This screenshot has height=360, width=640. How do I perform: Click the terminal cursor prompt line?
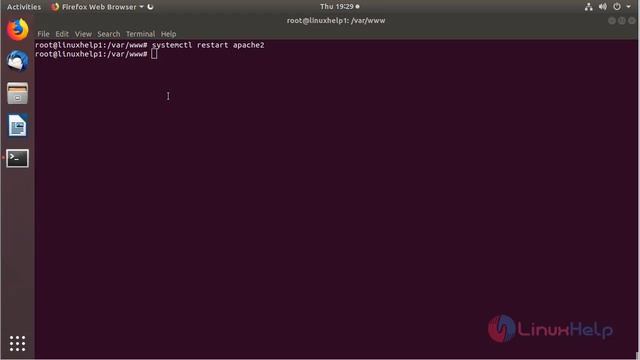click(96, 54)
